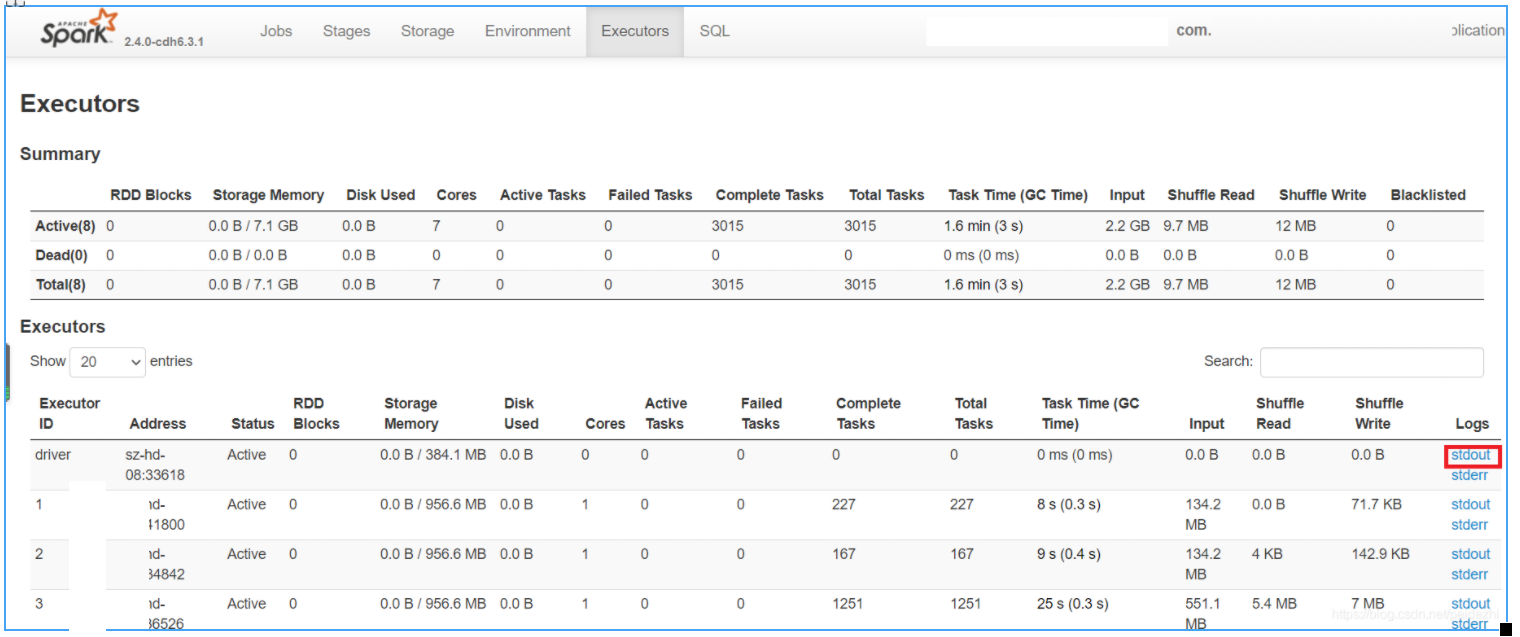Sort executors by Storage Memory column
This screenshot has width=1520, height=637.
[x=411, y=413]
